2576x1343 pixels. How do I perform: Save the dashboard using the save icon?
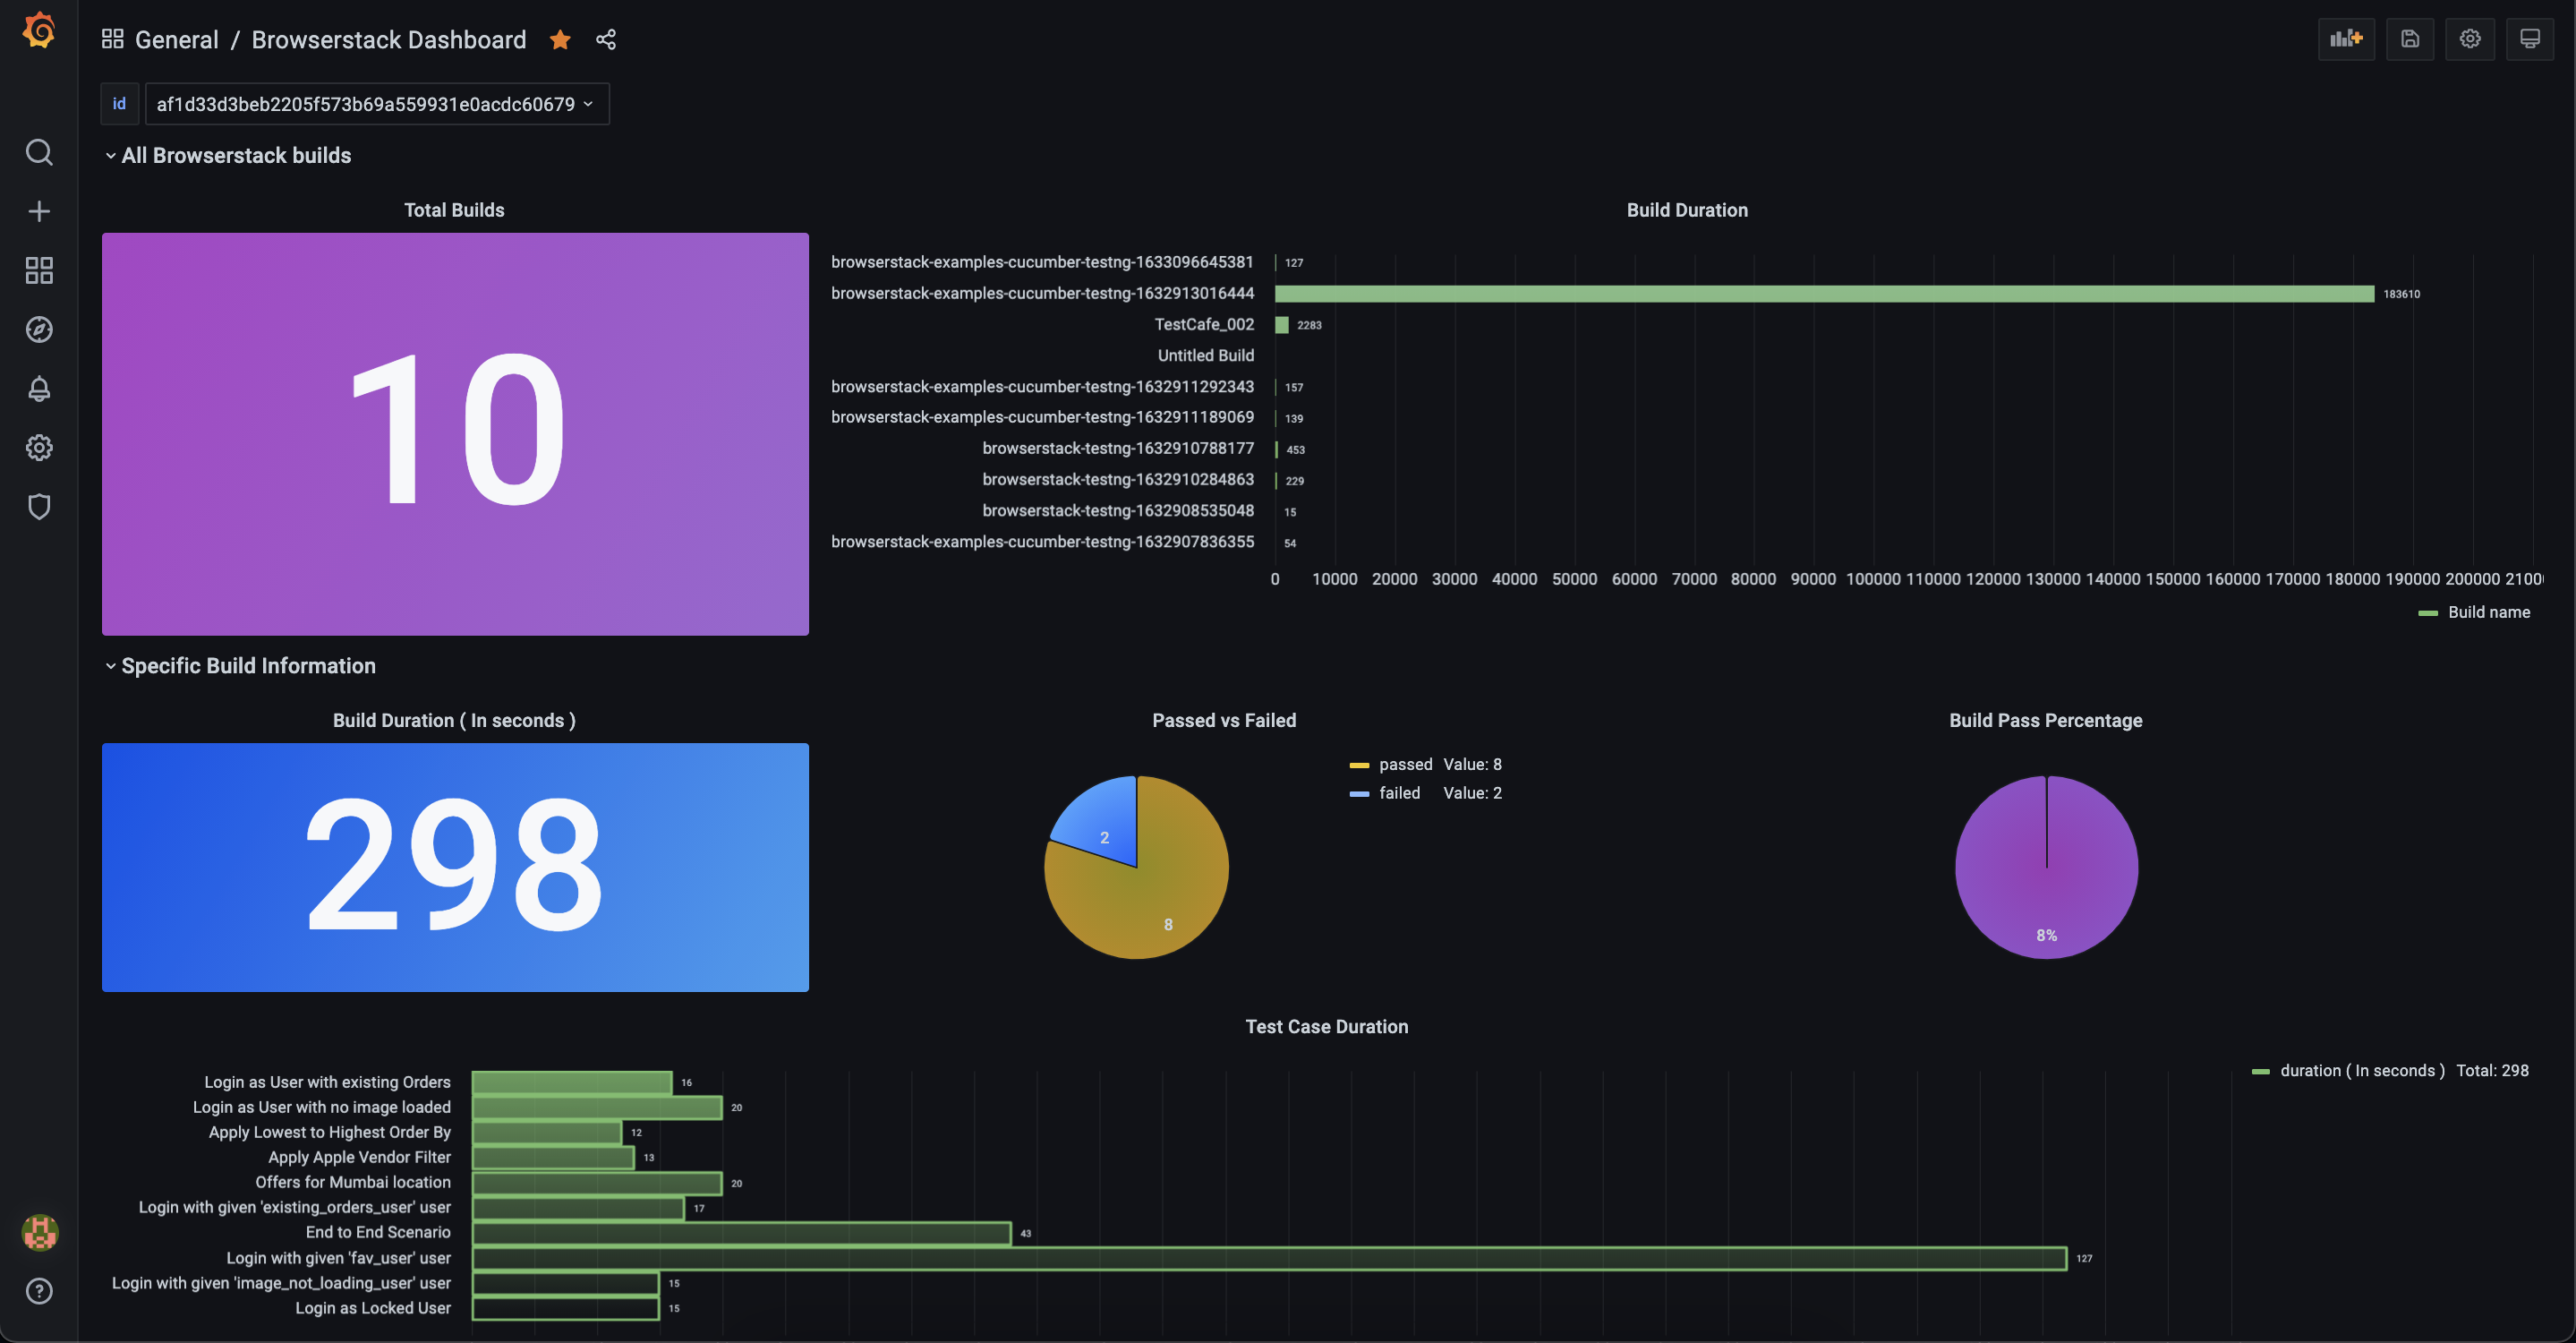click(x=2410, y=39)
